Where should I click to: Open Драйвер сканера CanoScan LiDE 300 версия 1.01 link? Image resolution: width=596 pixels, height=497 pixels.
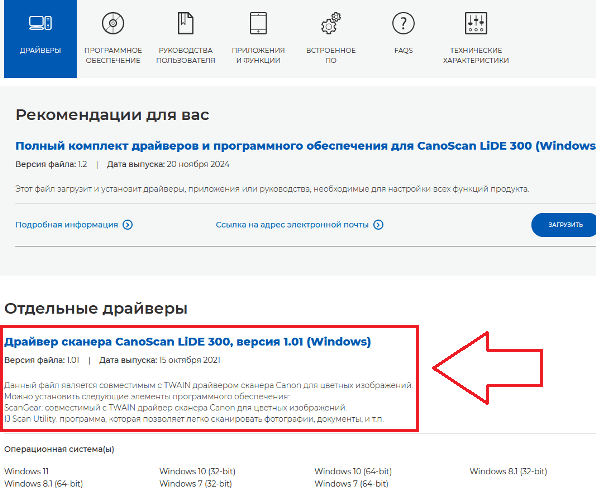[187, 342]
